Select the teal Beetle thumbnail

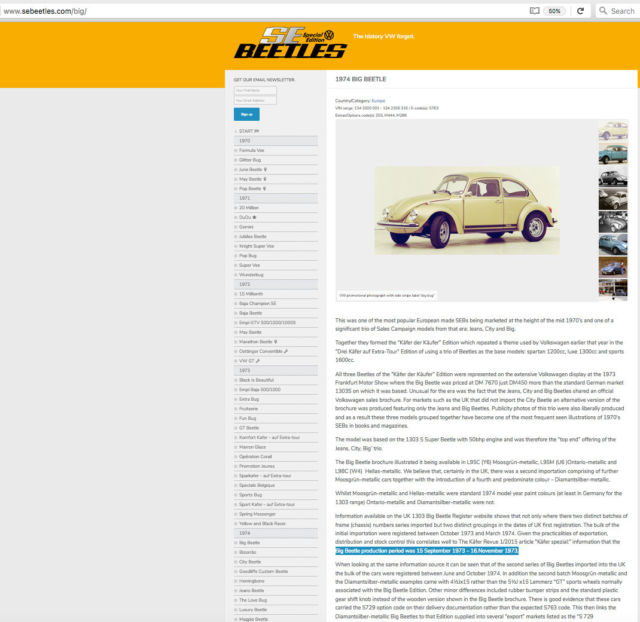tap(612, 154)
